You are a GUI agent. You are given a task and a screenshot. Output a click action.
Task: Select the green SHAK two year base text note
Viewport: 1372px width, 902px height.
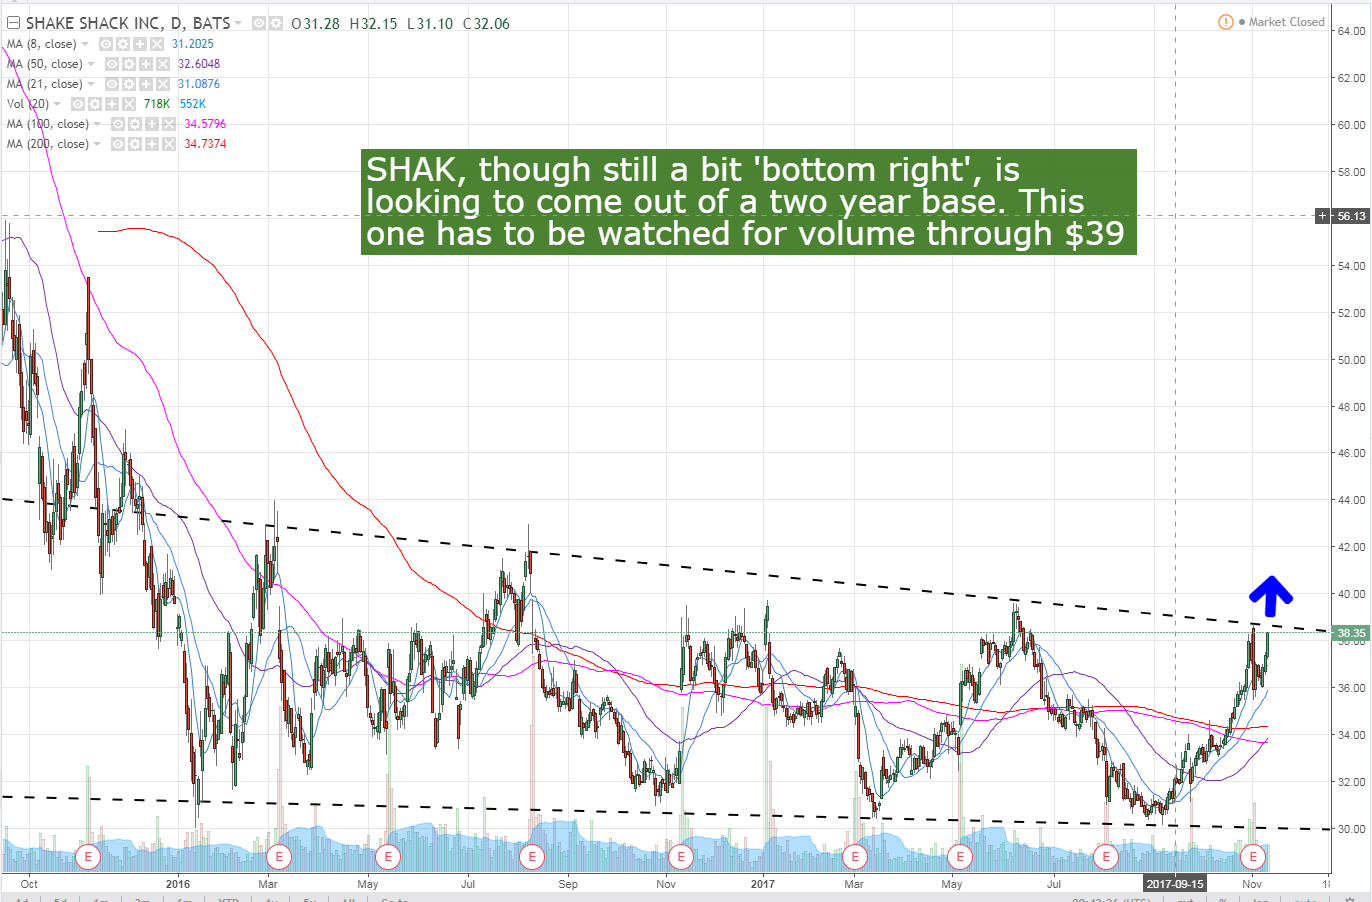point(749,201)
